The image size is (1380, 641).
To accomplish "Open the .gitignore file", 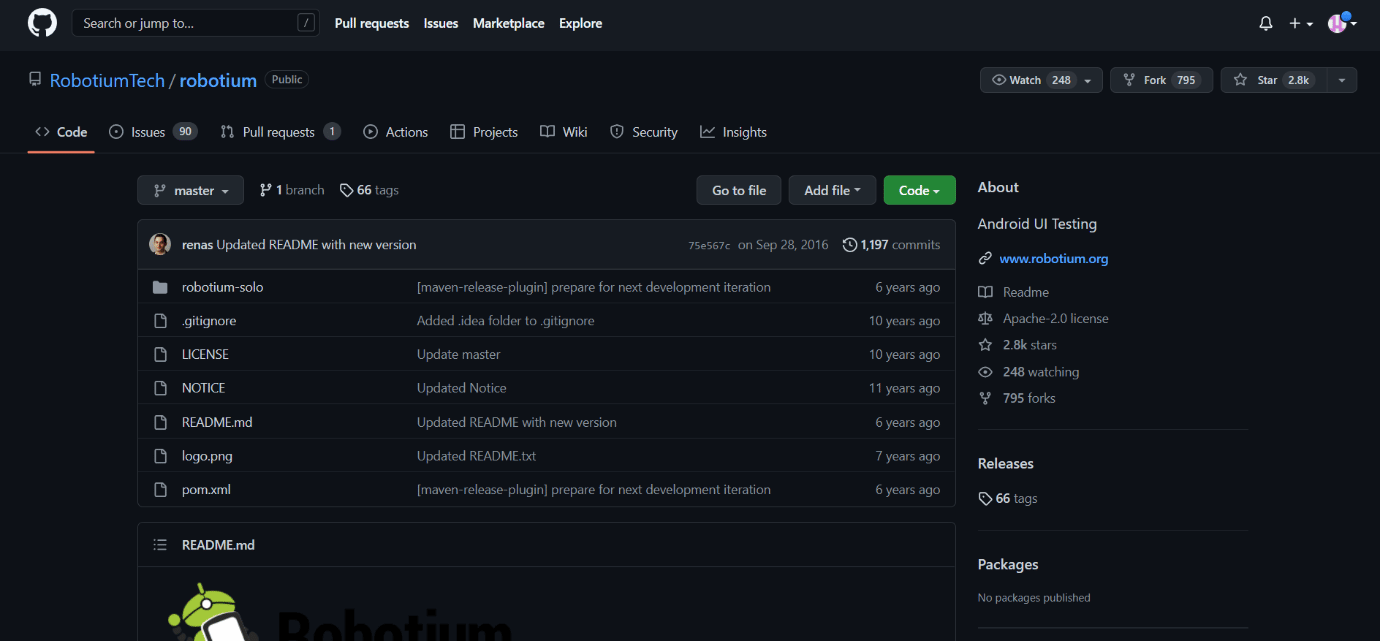I will pyautogui.click(x=209, y=321).
